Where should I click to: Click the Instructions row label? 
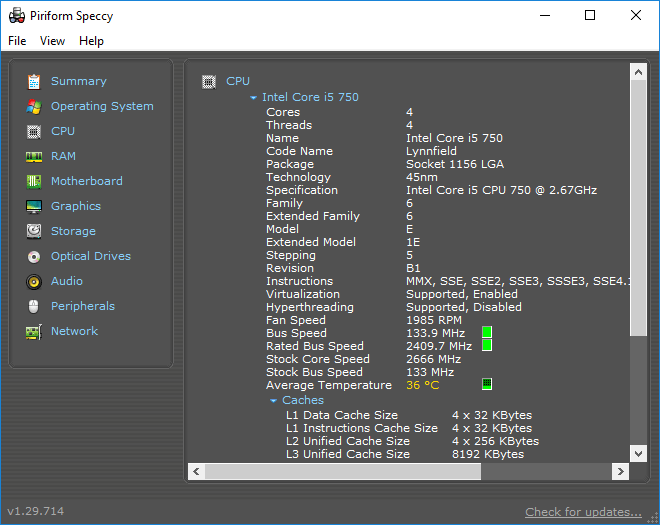[299, 281]
